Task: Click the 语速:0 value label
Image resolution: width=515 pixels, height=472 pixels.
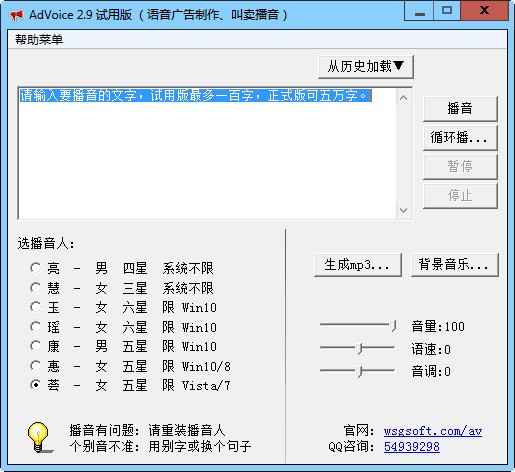Action: (x=431, y=349)
